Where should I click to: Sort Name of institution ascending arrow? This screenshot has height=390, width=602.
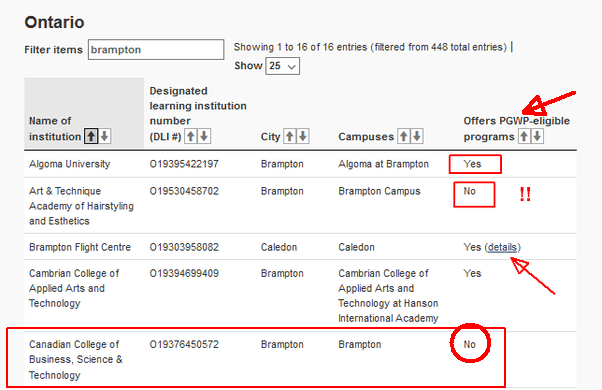91,136
